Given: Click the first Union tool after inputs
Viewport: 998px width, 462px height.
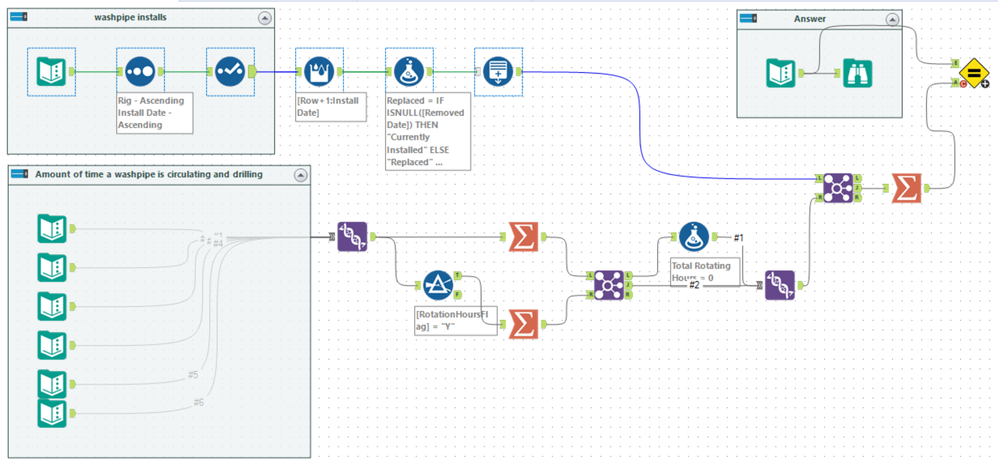Looking at the screenshot, I should pyautogui.click(x=352, y=237).
